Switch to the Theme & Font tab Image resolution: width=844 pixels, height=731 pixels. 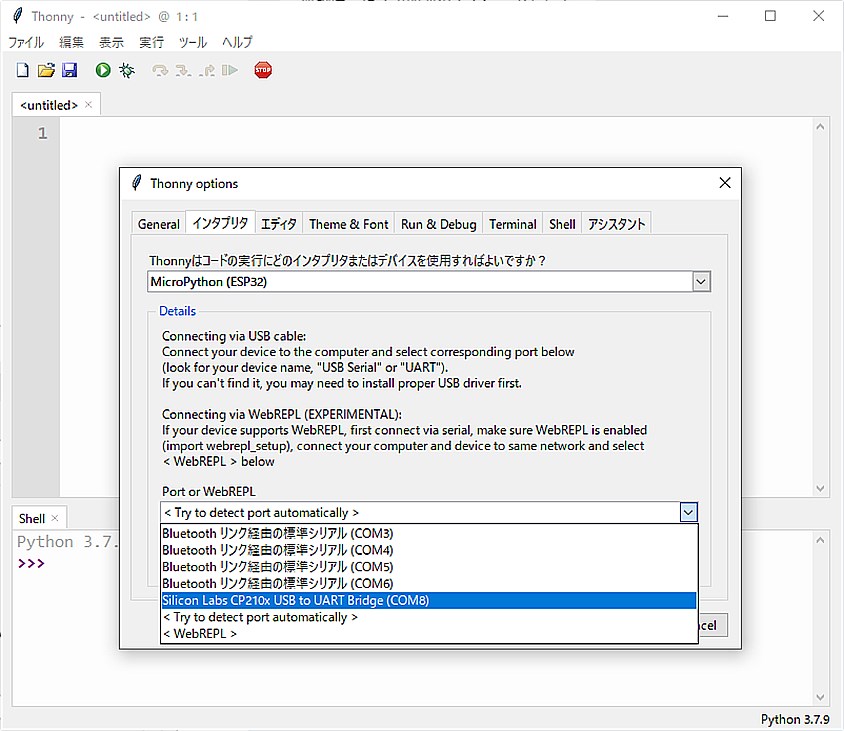[x=348, y=223]
